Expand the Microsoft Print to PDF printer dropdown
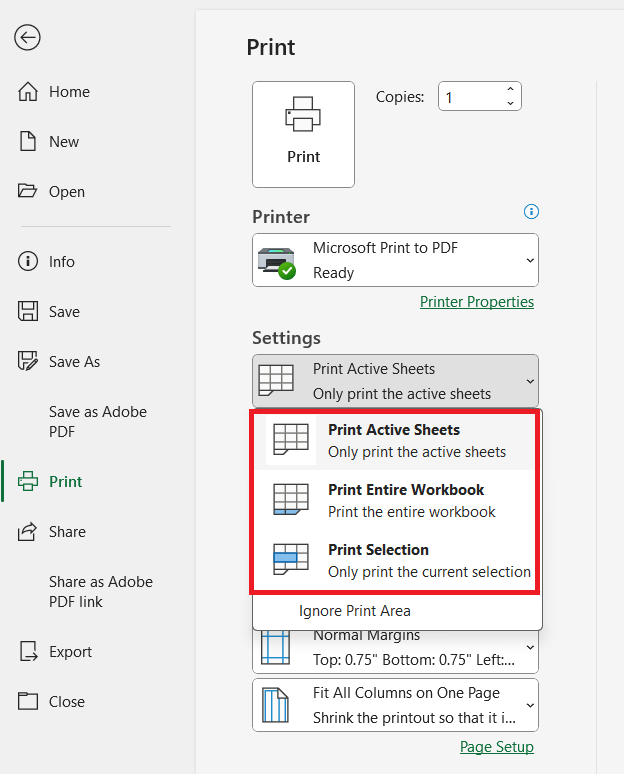Viewport: 624px width, 774px height. click(x=395, y=260)
